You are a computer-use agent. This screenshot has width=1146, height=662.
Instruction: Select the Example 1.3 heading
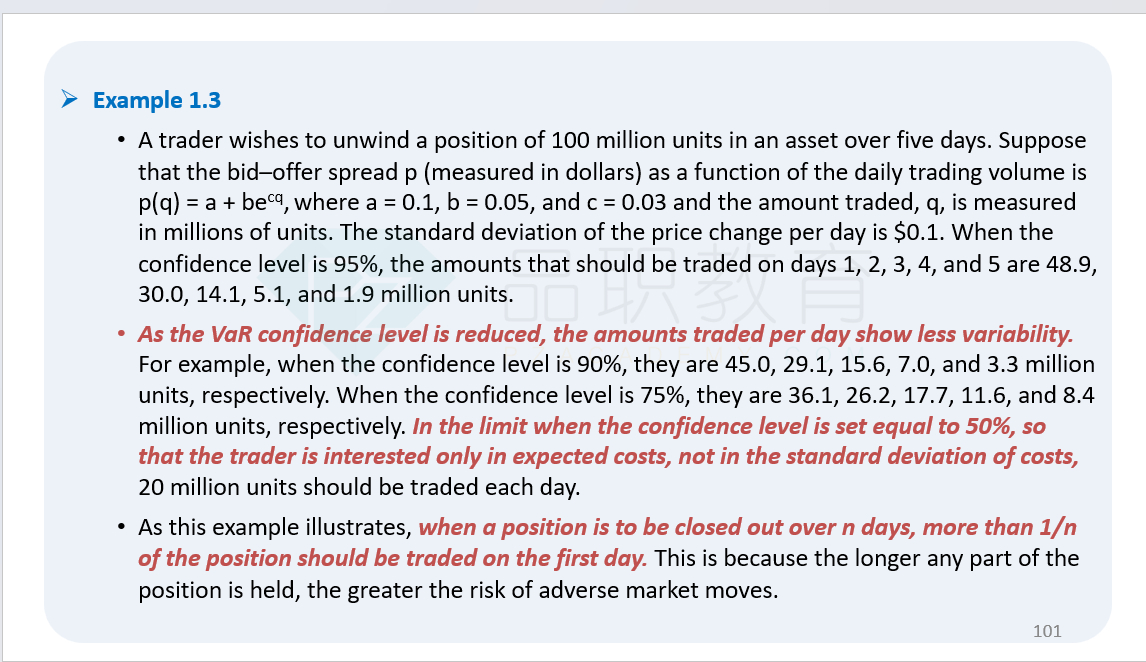click(x=156, y=100)
